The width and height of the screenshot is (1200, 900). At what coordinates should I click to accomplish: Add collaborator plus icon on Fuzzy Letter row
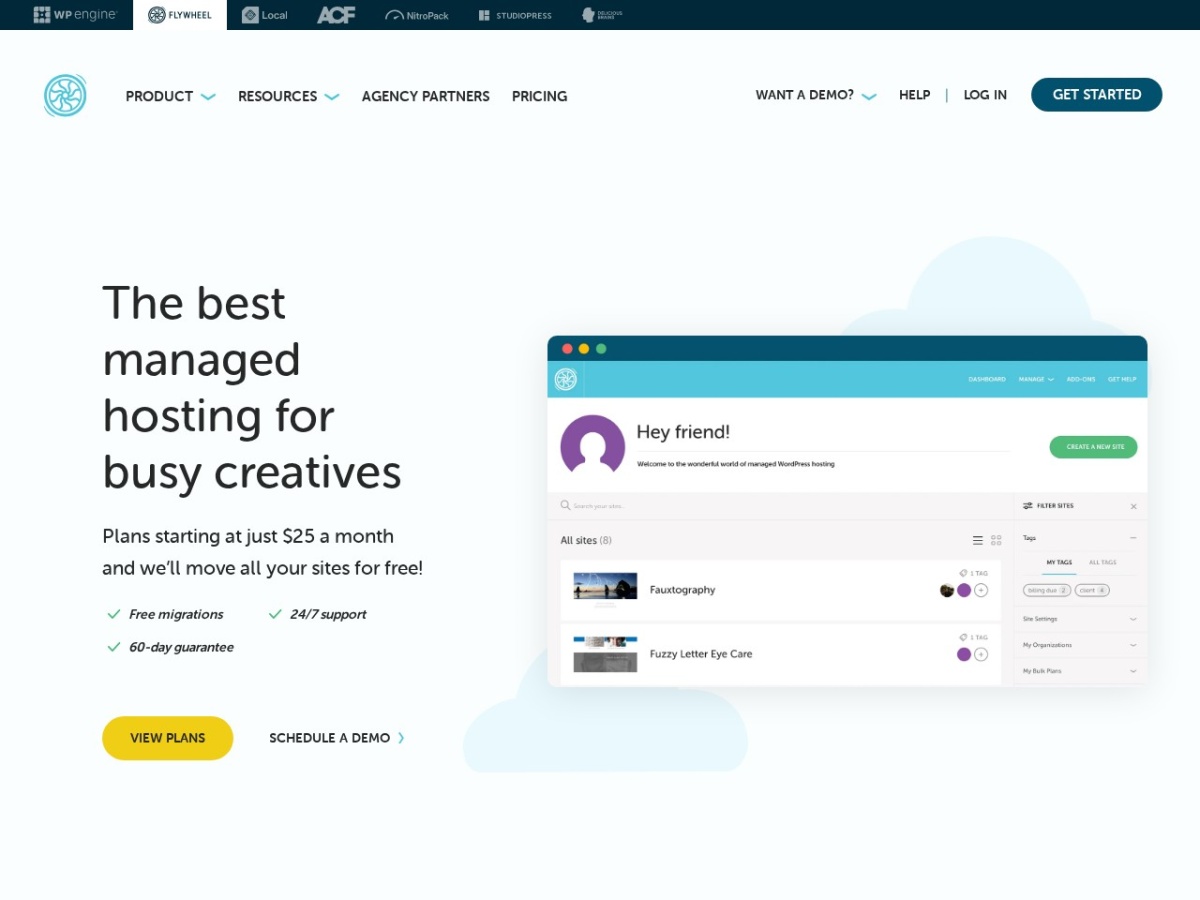(x=981, y=654)
